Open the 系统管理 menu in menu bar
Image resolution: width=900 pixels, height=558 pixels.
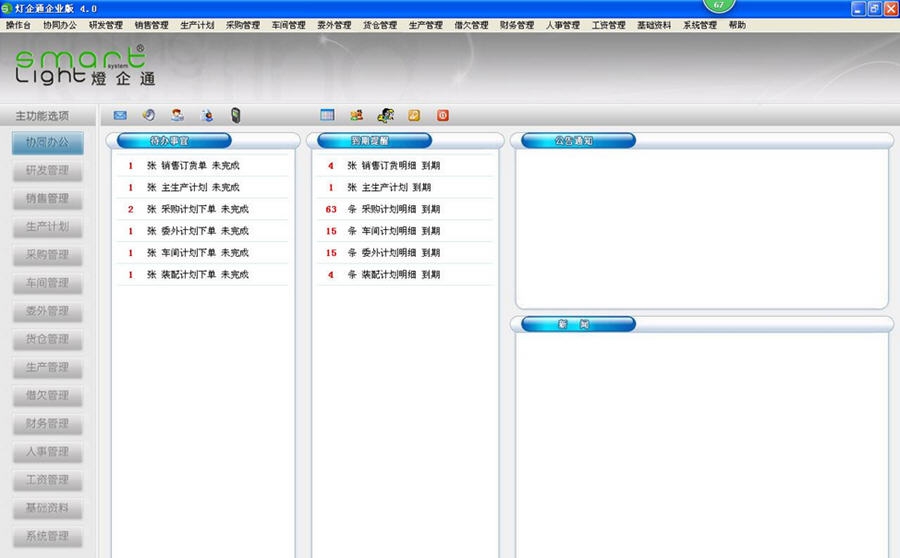click(699, 25)
